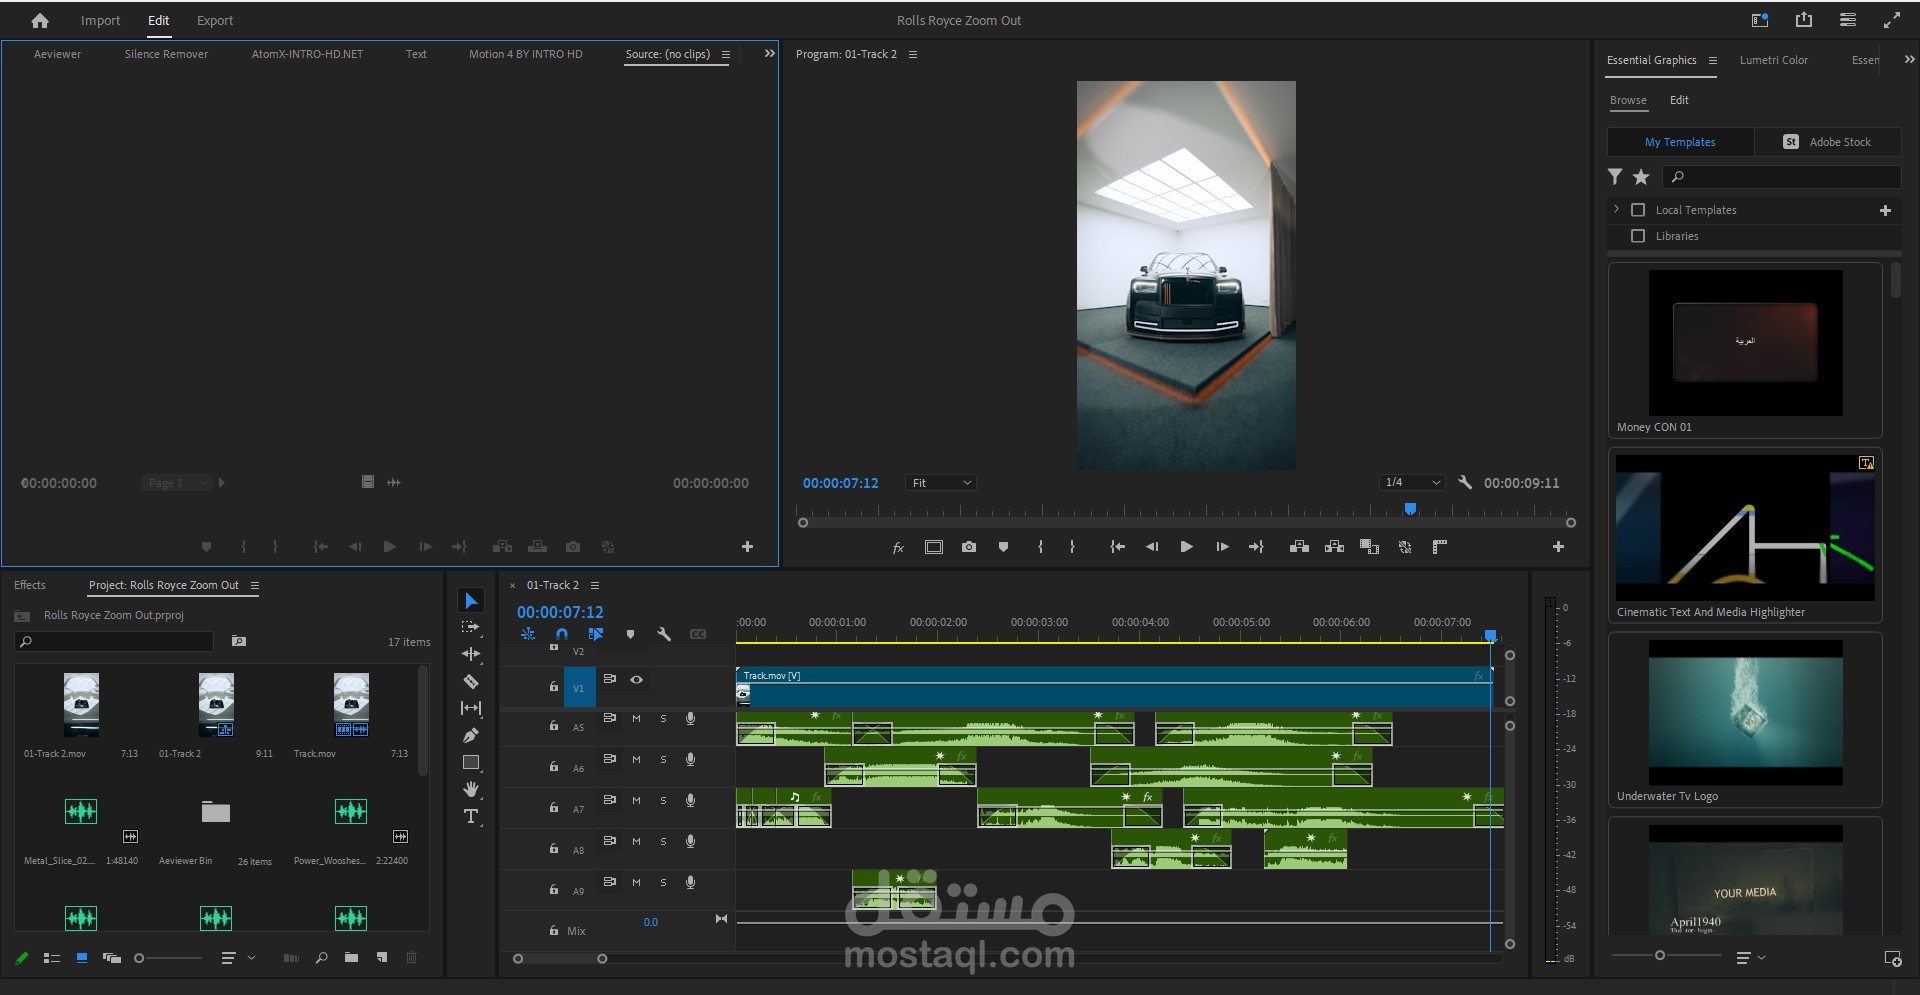Toggle Snap in Timeline magnet icon
The width and height of the screenshot is (1920, 995).
pos(562,634)
